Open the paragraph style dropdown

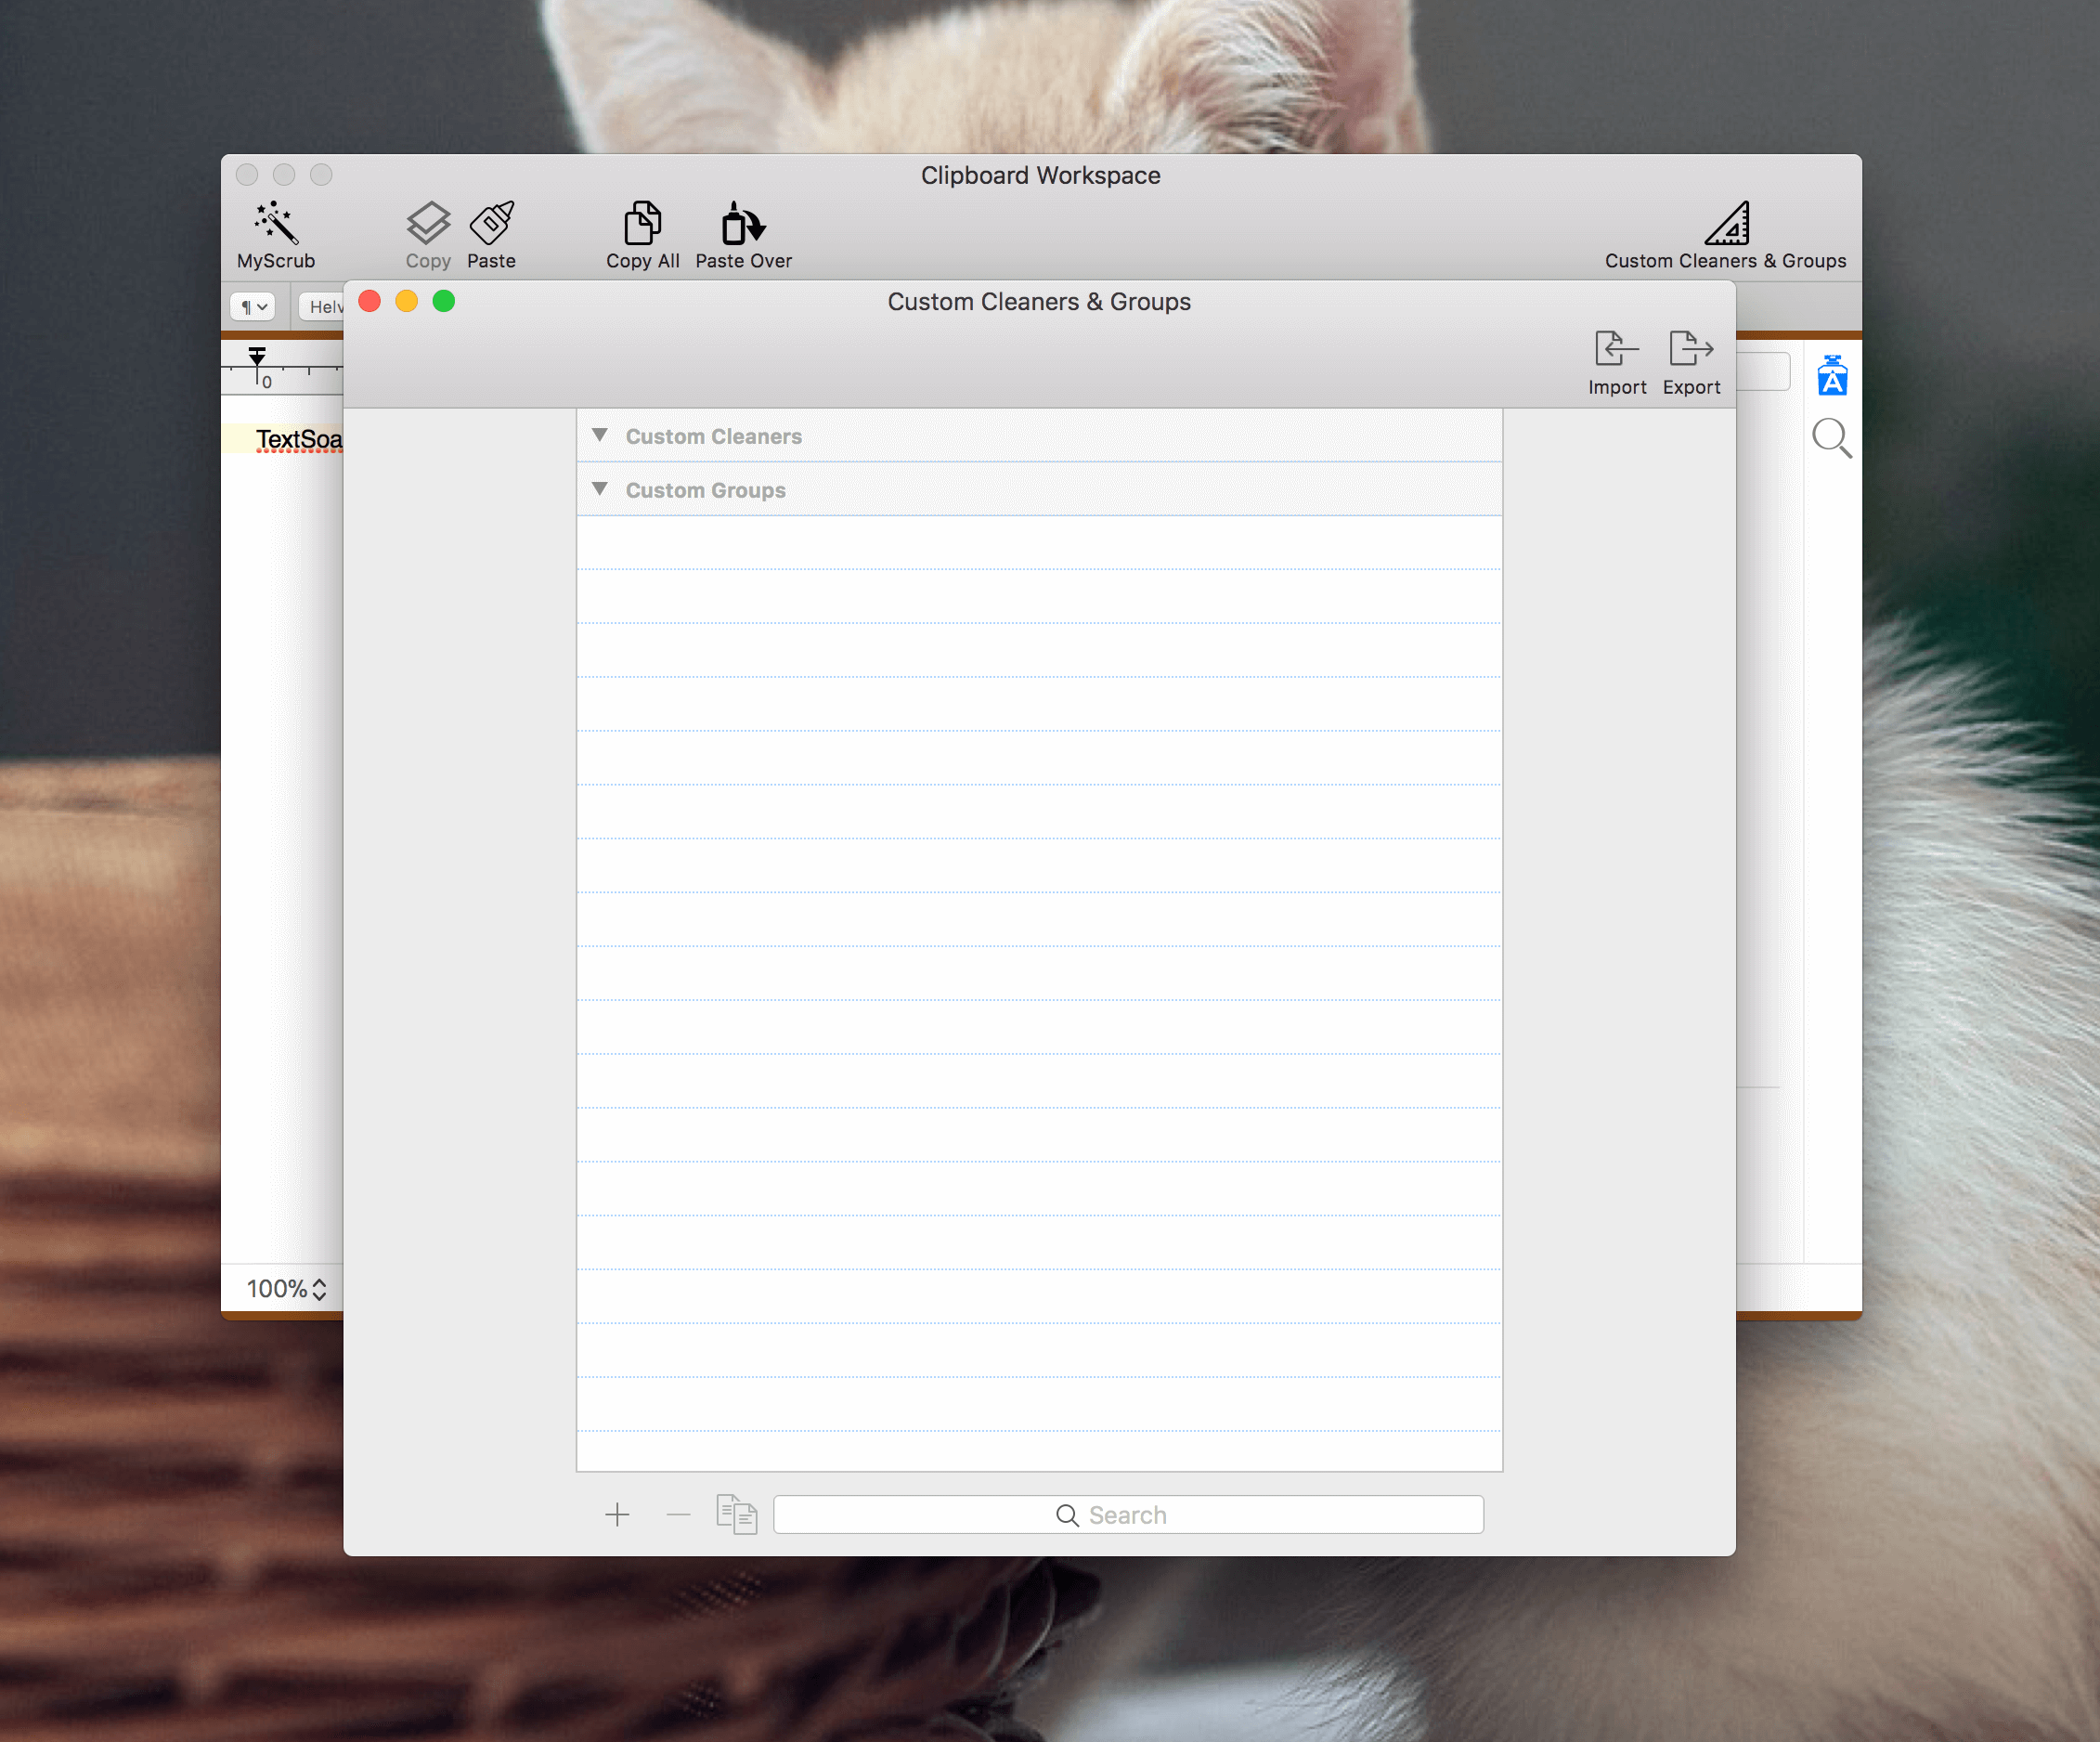[x=253, y=306]
